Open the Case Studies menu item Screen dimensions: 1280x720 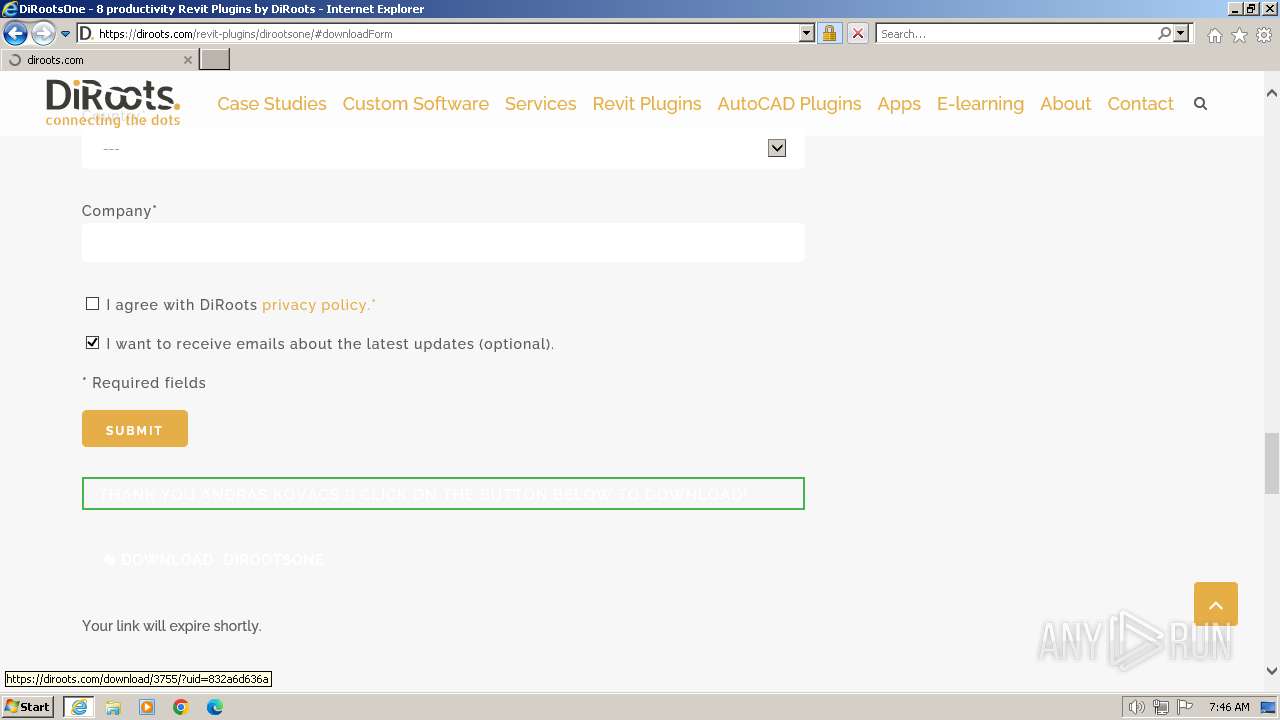pyautogui.click(x=272, y=104)
